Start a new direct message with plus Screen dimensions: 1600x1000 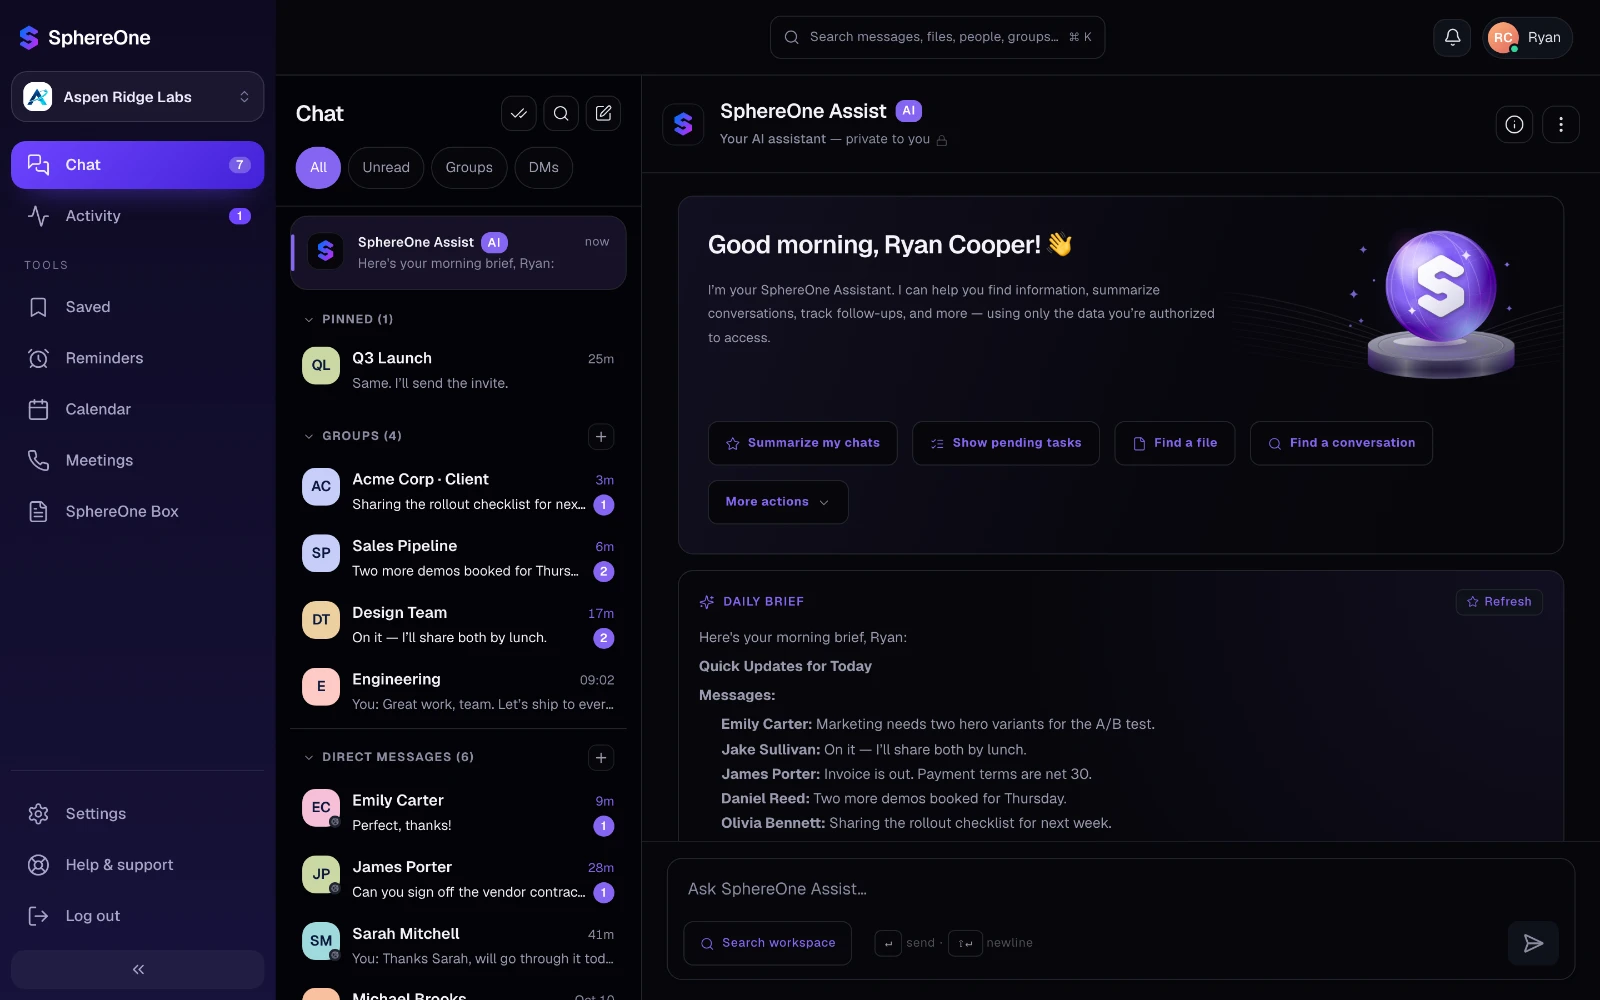601,757
